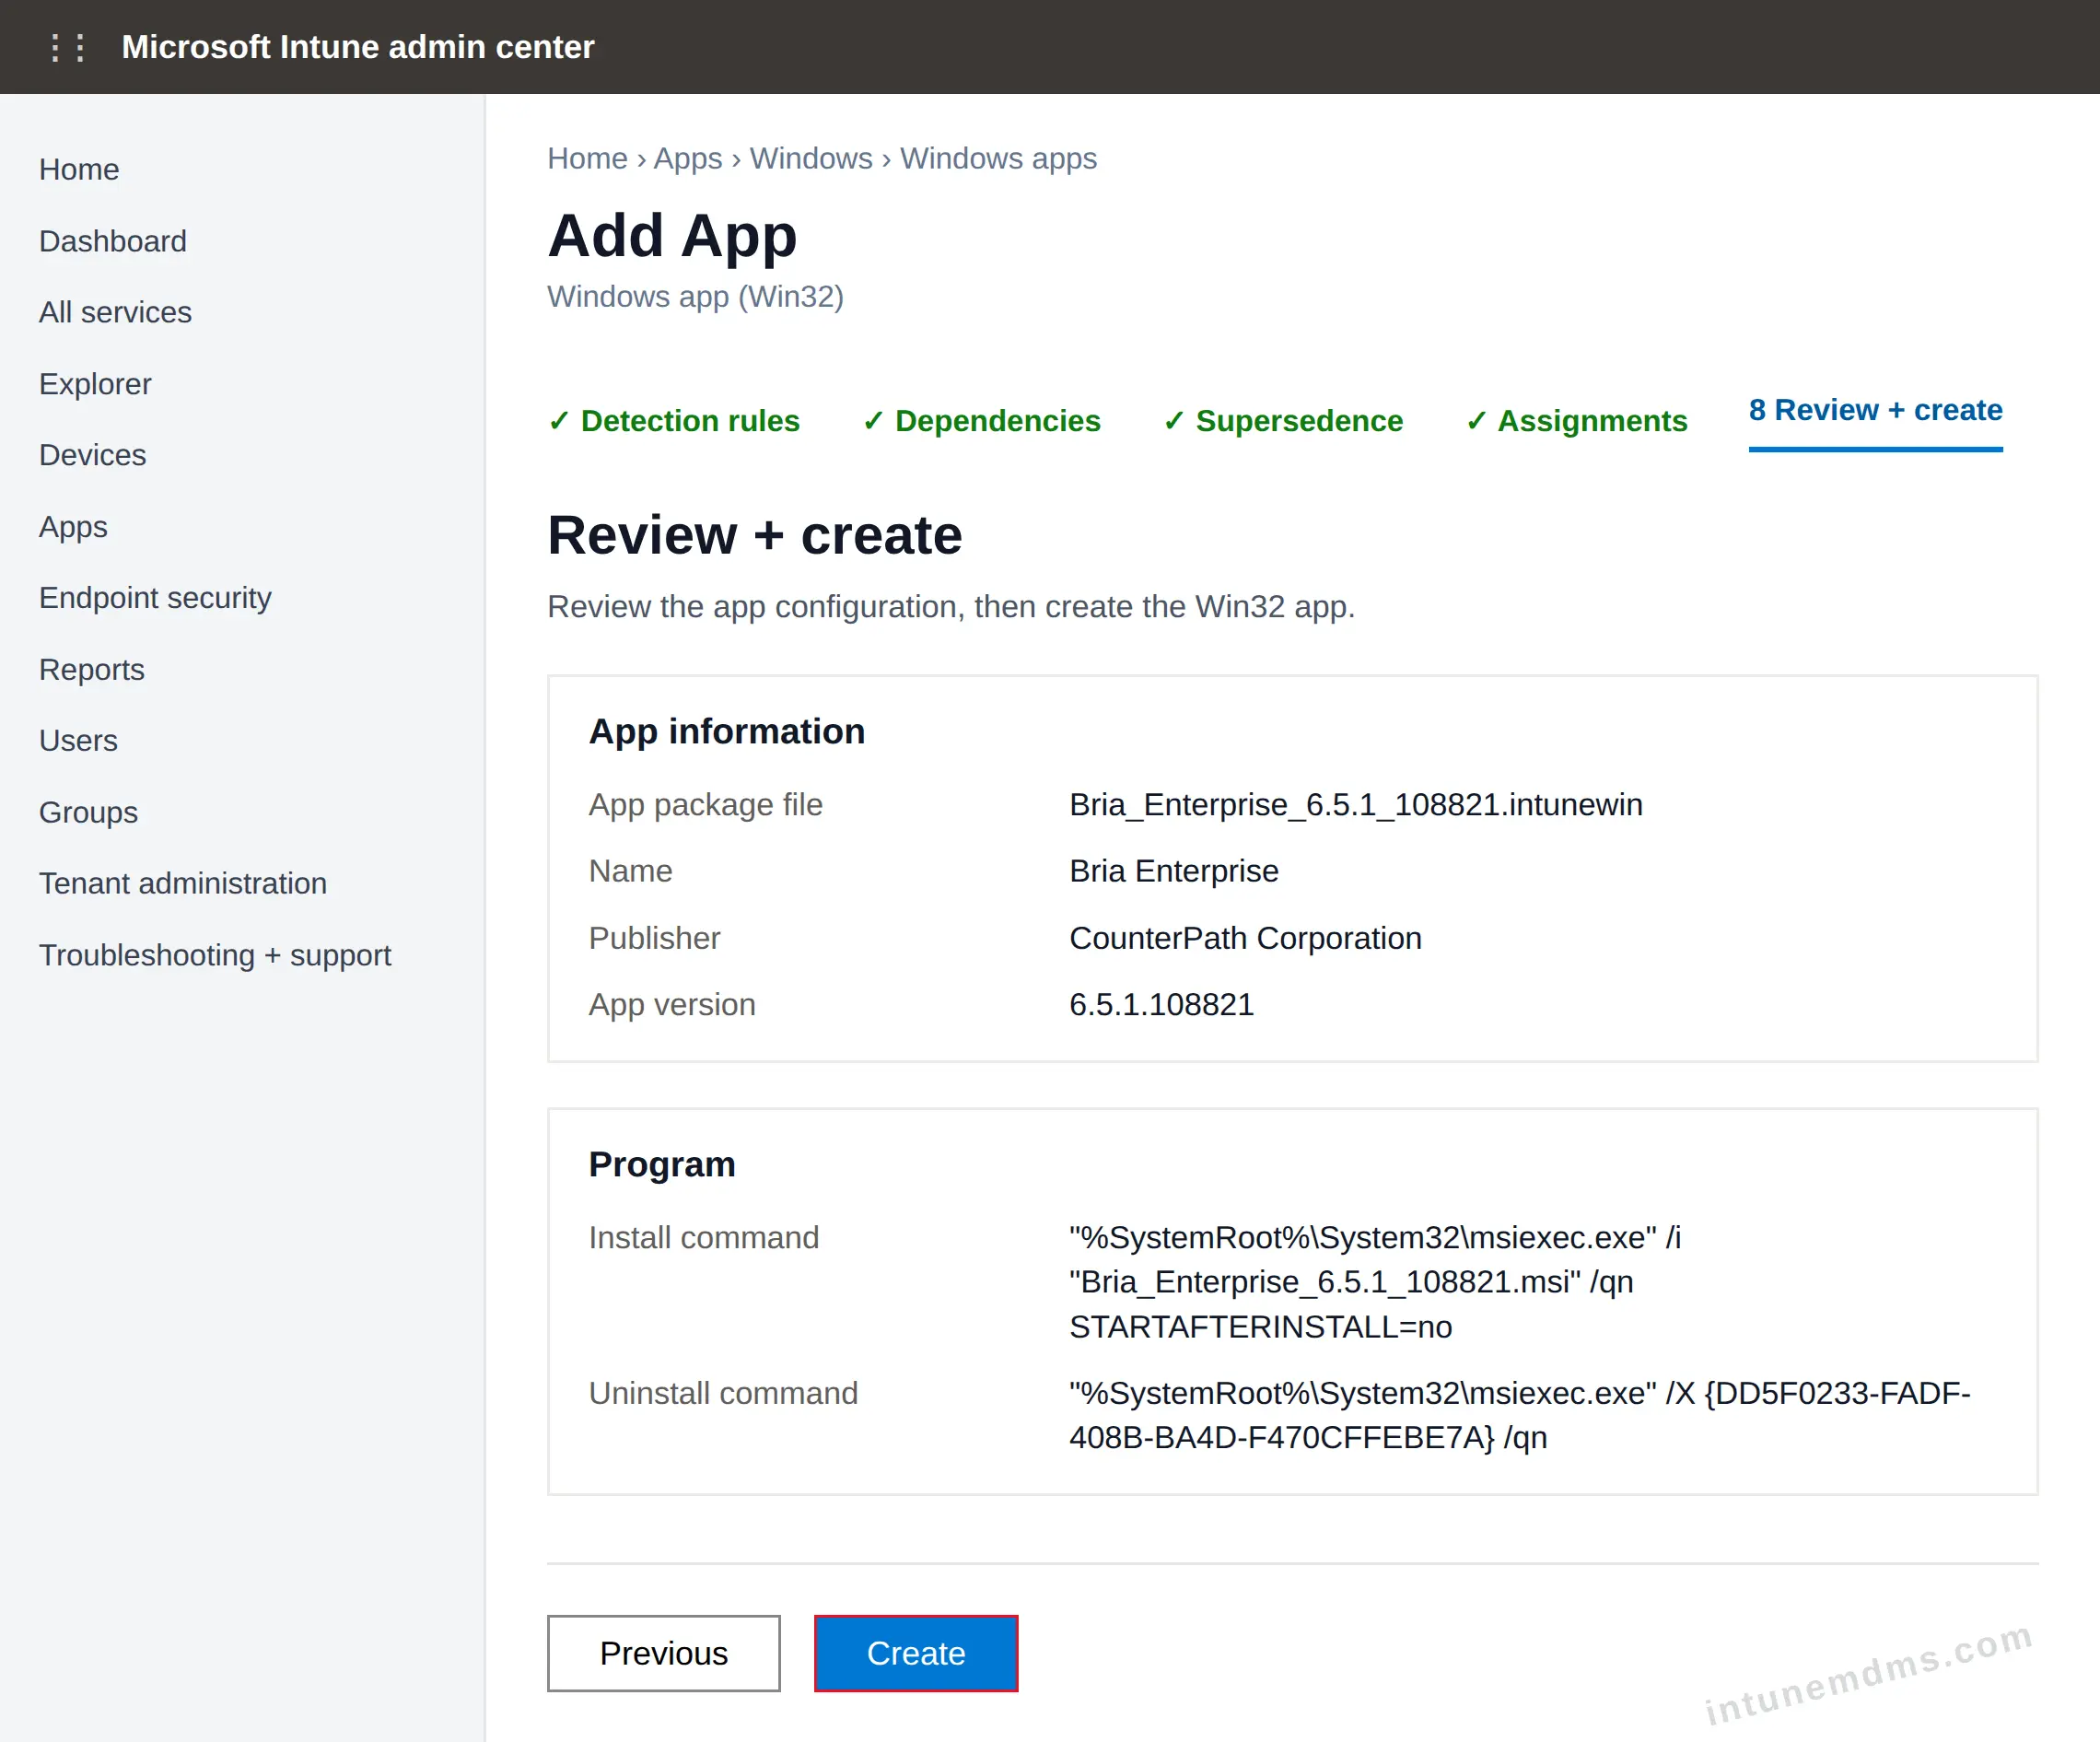Select the install command msiexec text
Viewport: 2100px width, 1742px height.
1375,1282
